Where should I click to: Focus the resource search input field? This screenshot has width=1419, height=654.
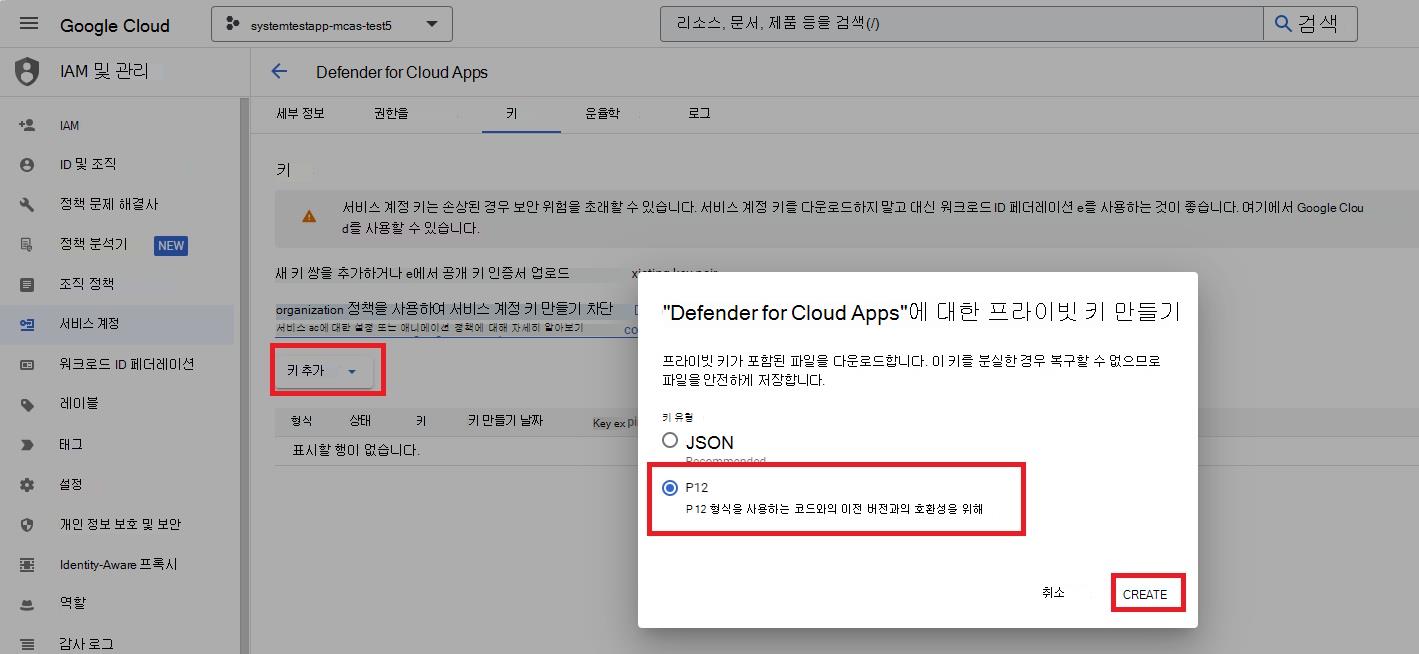(x=962, y=24)
